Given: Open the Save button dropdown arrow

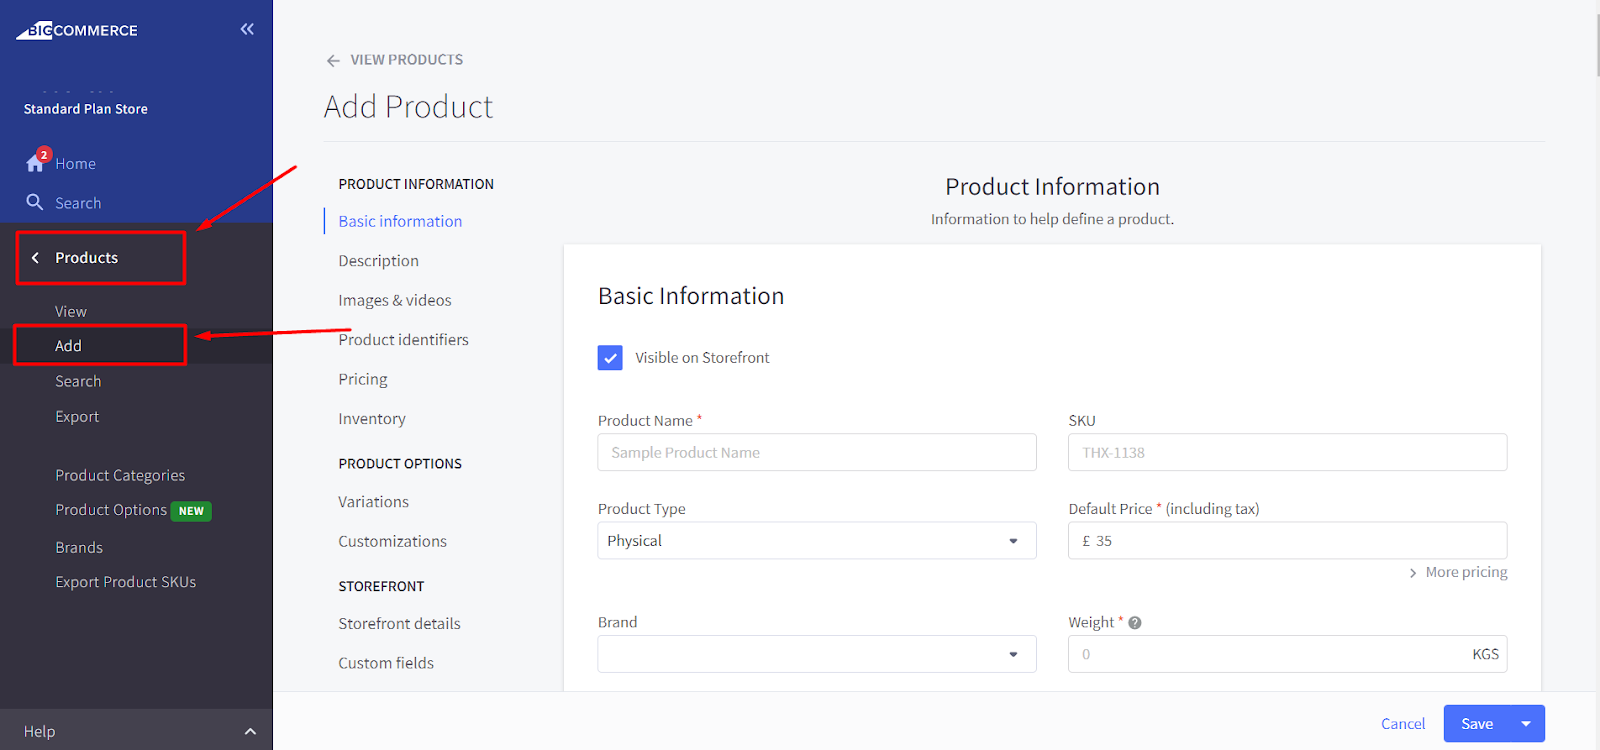Looking at the screenshot, I should 1526,724.
